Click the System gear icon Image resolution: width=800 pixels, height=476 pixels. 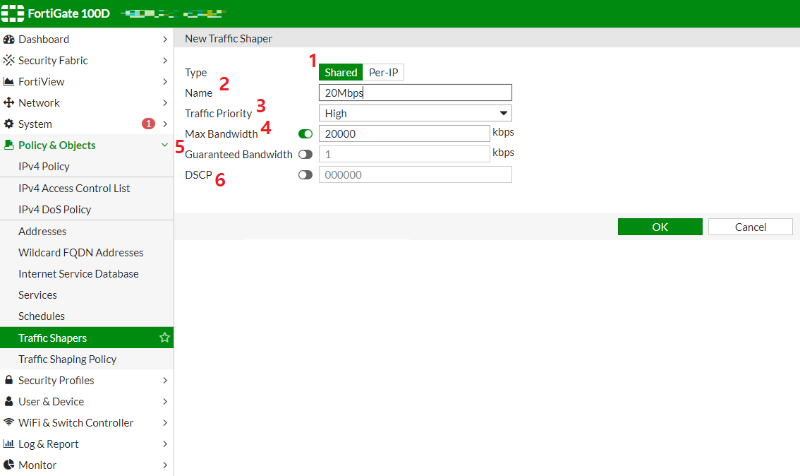pos(9,124)
